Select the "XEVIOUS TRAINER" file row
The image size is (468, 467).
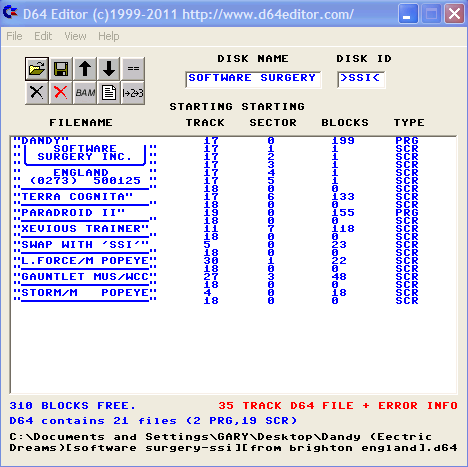[233, 228]
